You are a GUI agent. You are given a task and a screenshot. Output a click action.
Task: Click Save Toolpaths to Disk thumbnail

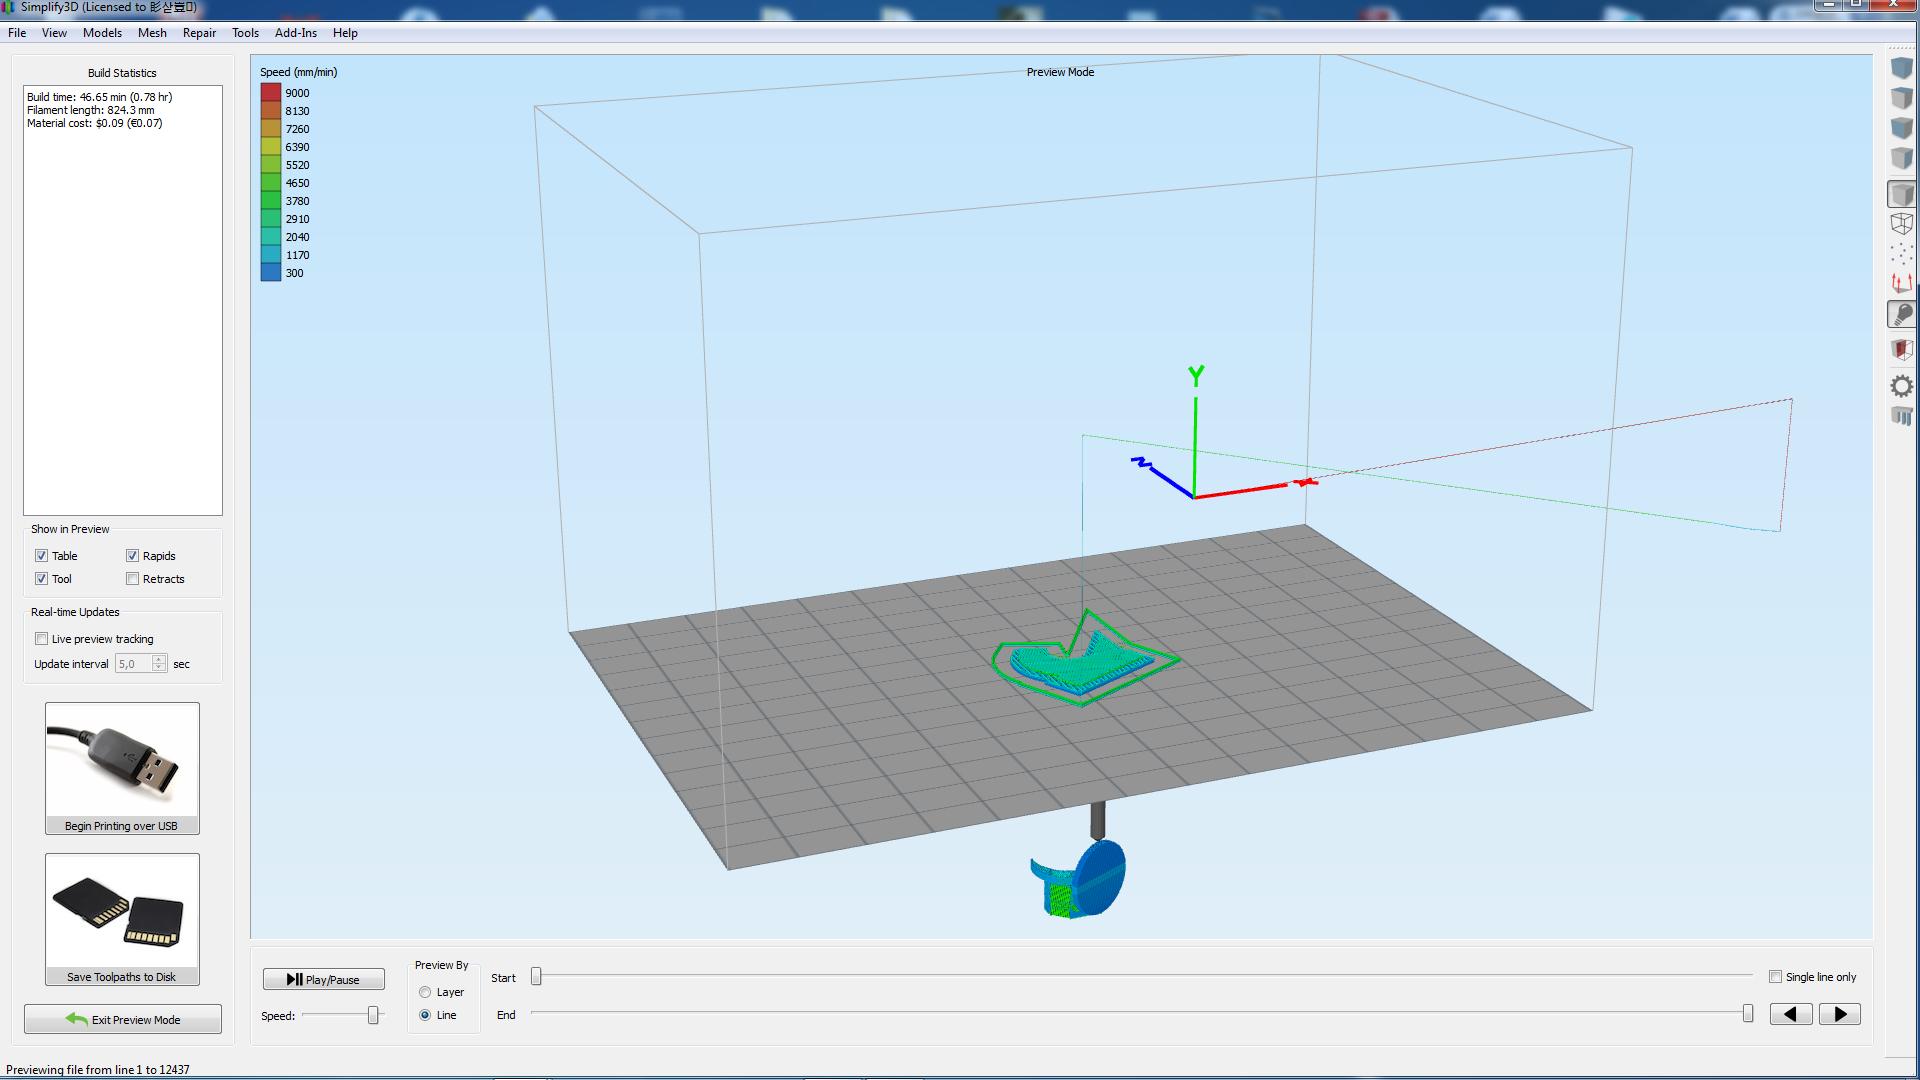(122, 911)
